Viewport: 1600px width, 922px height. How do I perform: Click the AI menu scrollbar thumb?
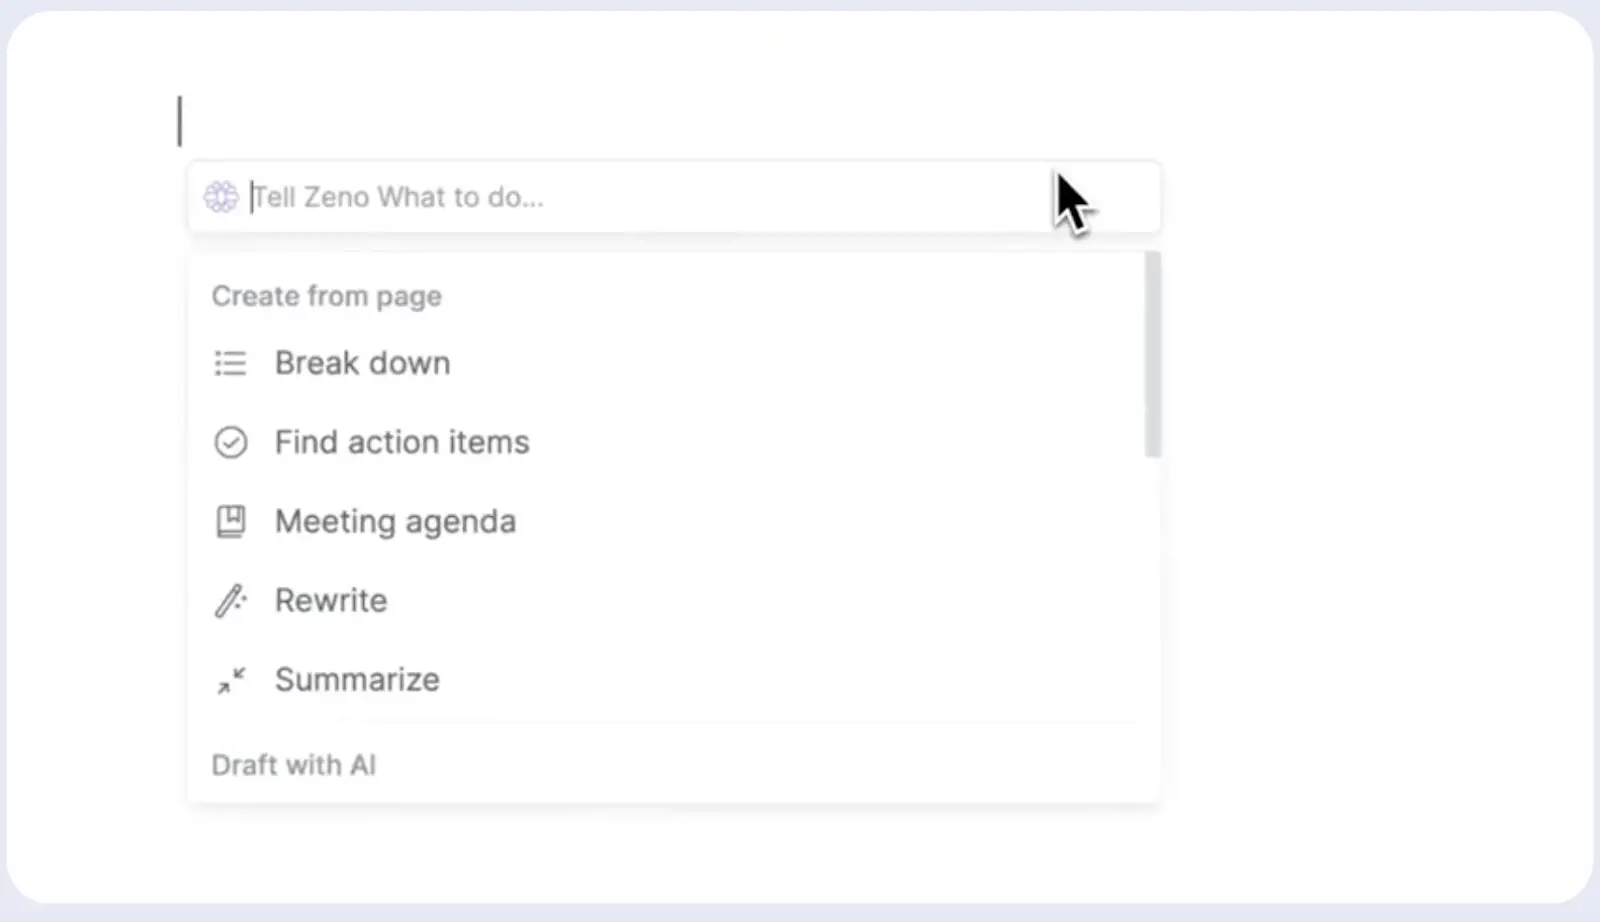click(1153, 354)
